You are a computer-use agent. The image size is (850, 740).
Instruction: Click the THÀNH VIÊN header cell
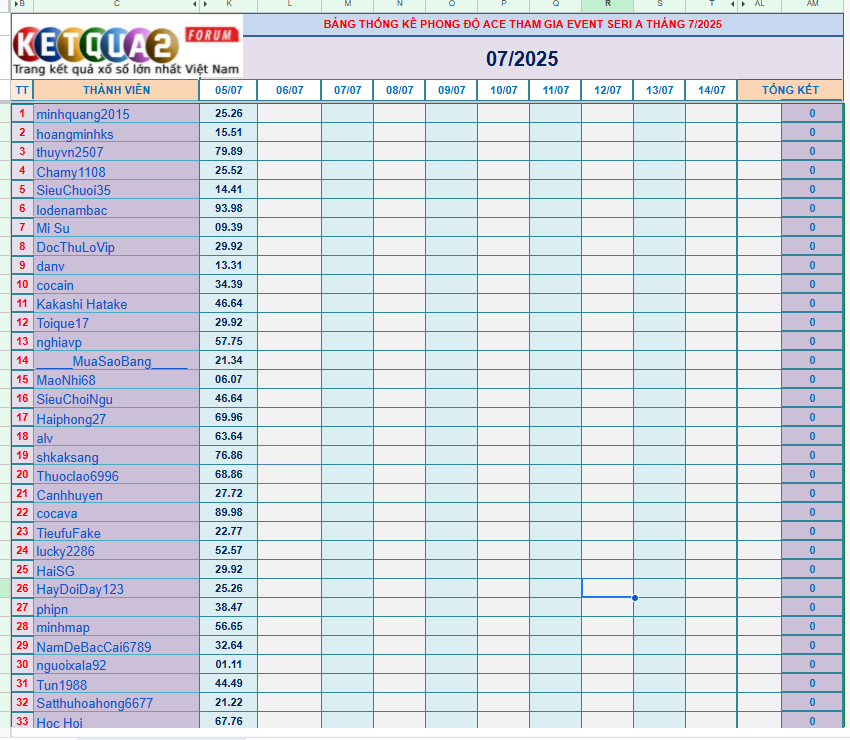pyautogui.click(x=116, y=90)
